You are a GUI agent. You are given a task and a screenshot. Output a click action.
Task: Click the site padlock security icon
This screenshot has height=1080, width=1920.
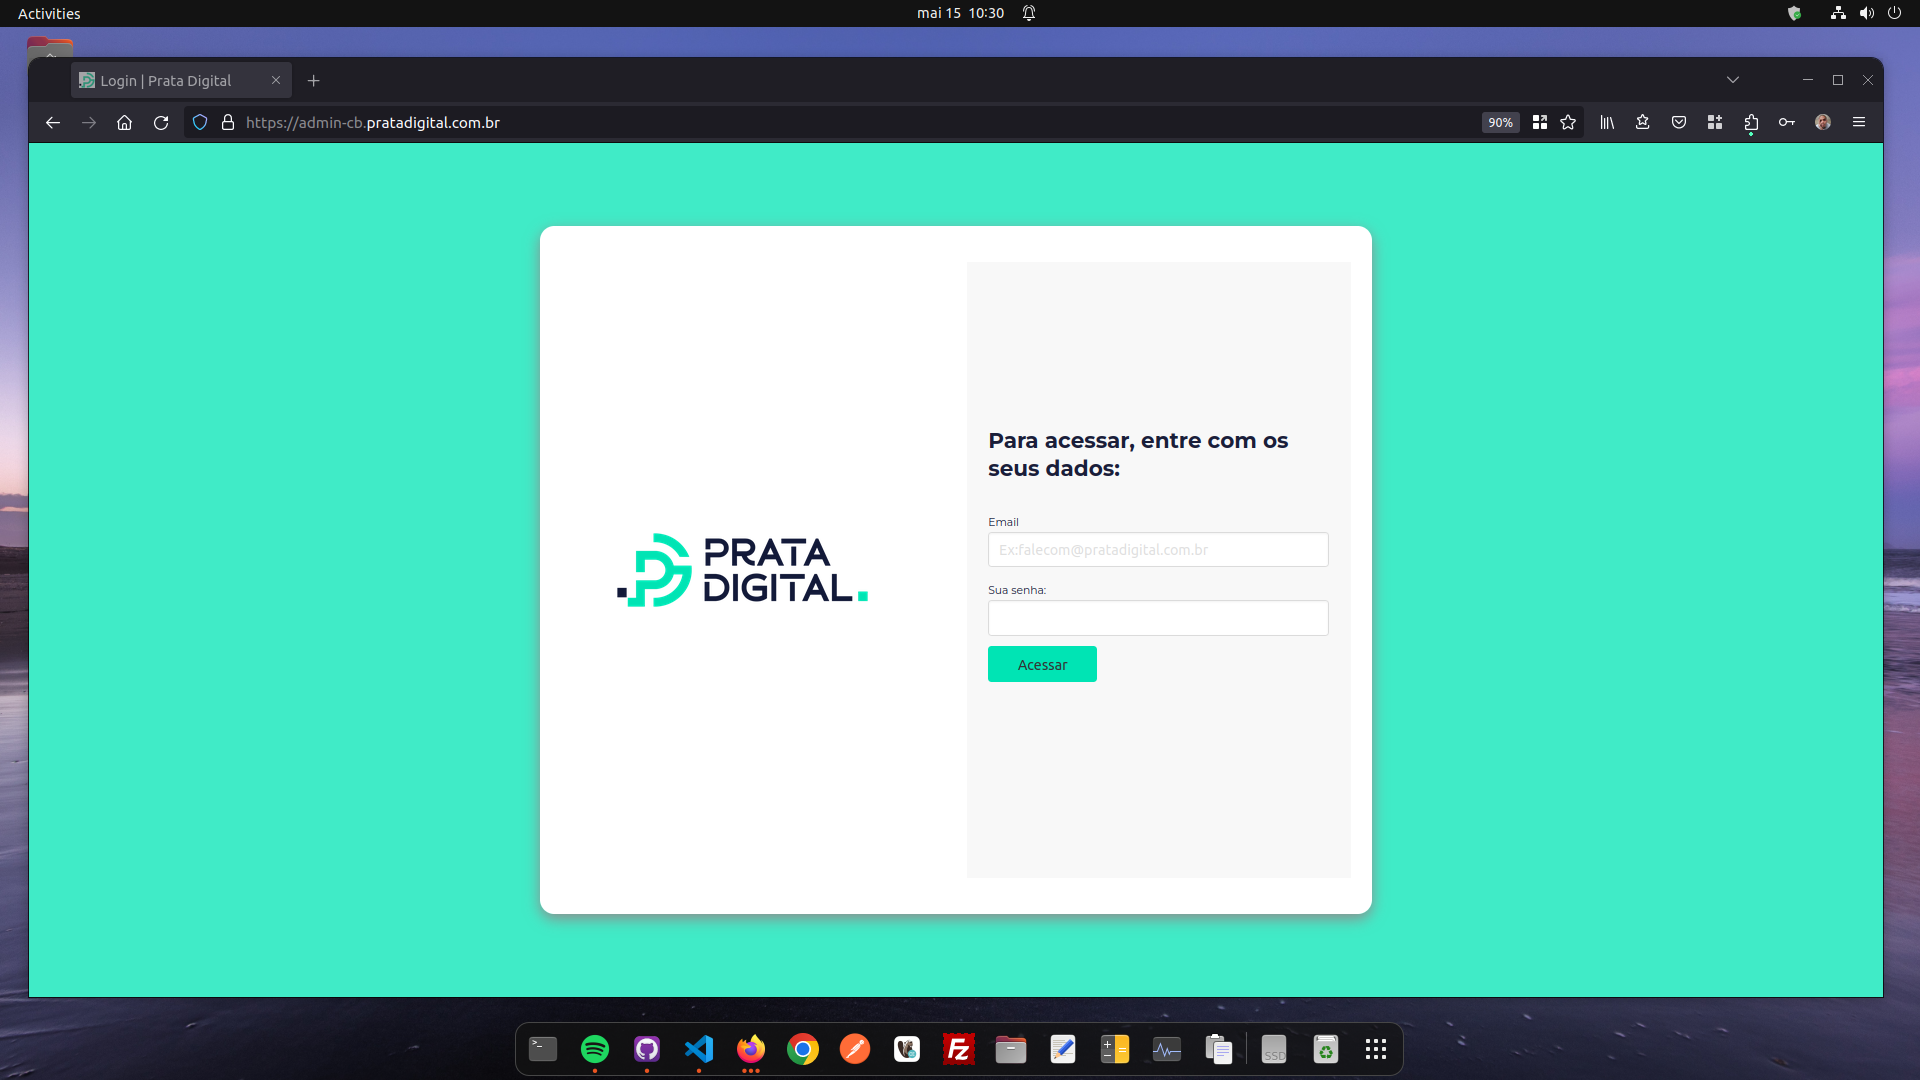[x=228, y=122]
